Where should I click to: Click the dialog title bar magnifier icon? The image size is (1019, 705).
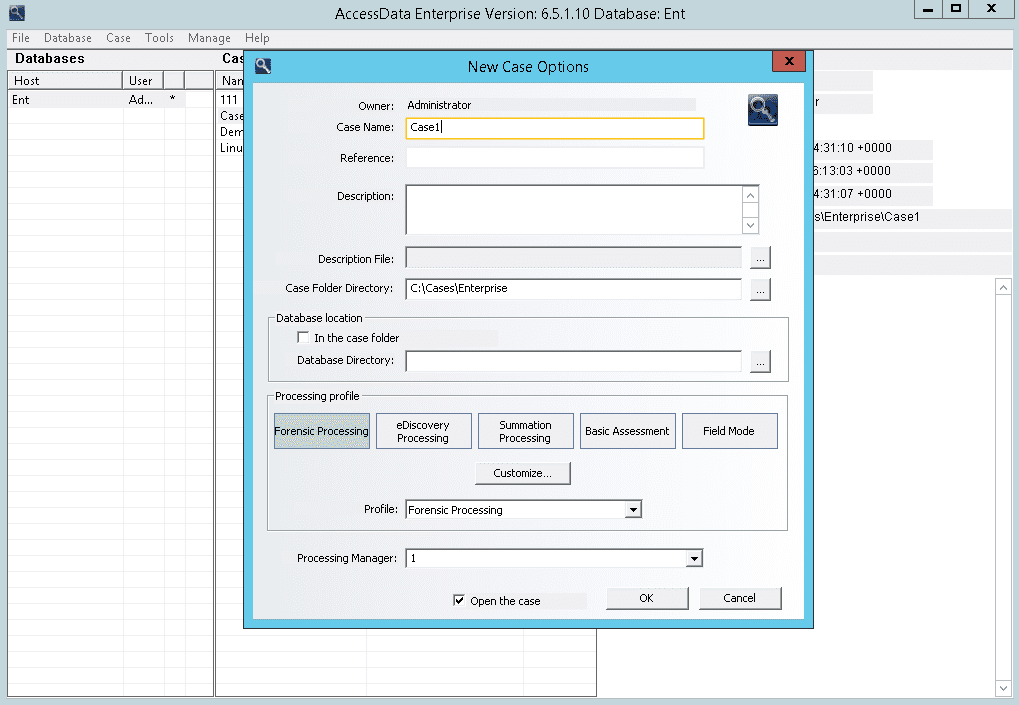[x=263, y=66]
